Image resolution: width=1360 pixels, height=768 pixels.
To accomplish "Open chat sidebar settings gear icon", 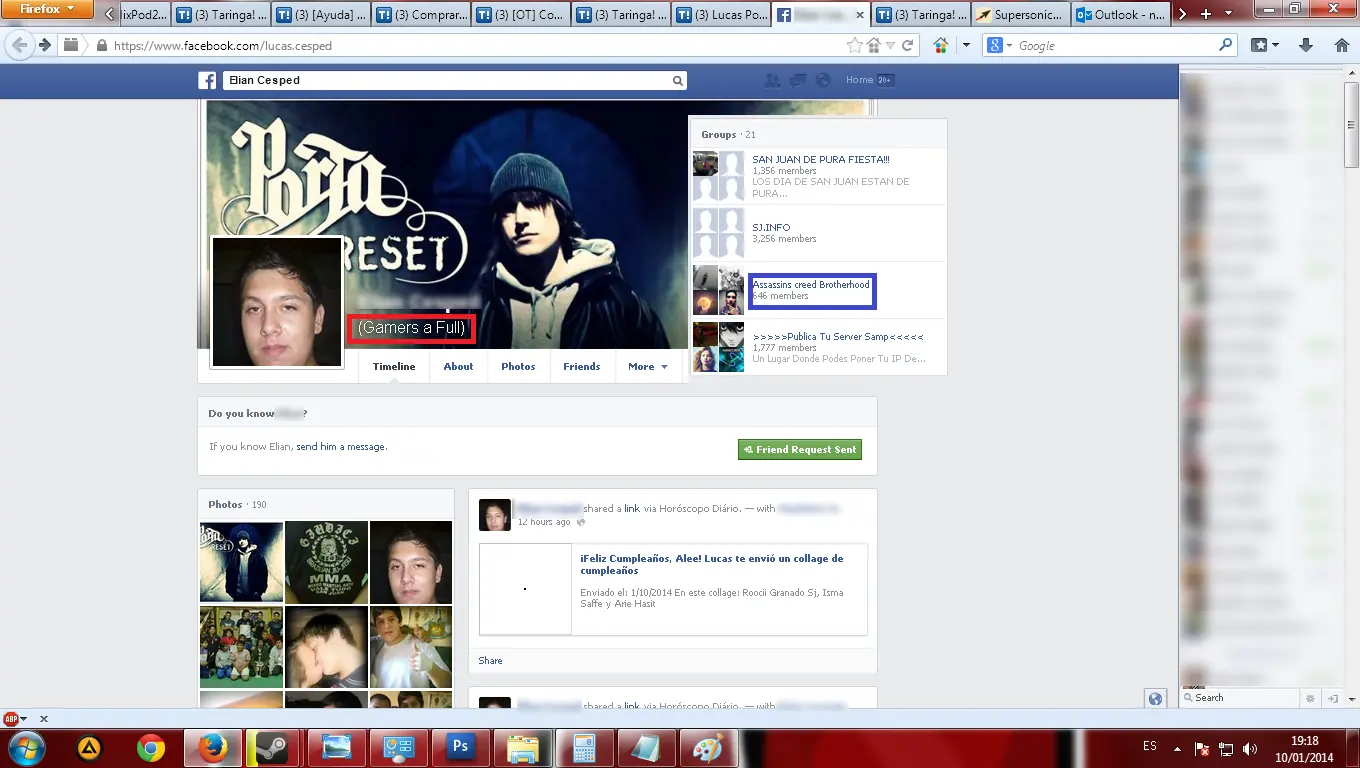I will pyautogui.click(x=1311, y=698).
